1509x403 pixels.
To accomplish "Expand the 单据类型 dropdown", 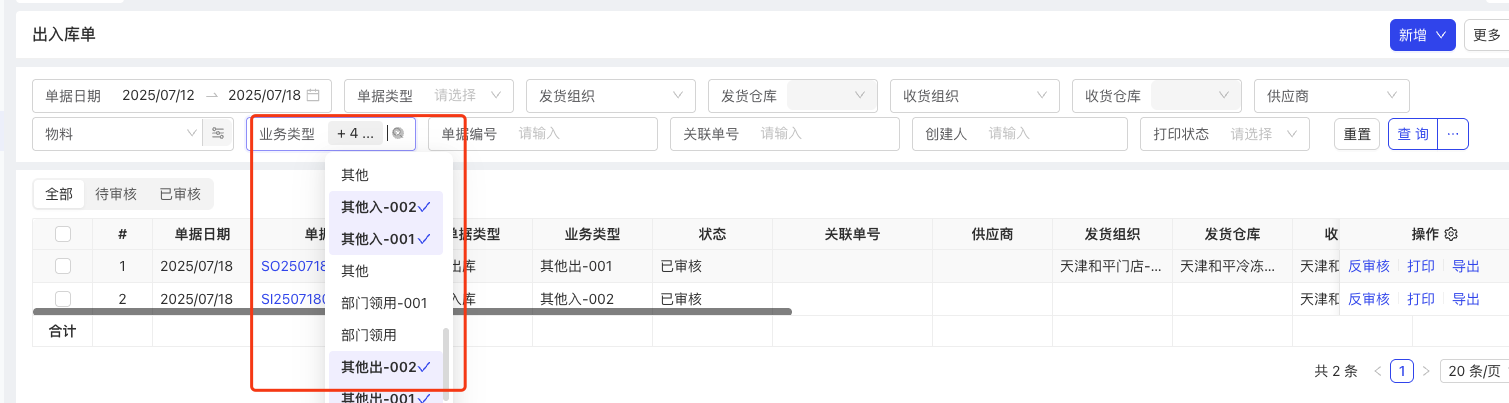I will coord(429,96).
